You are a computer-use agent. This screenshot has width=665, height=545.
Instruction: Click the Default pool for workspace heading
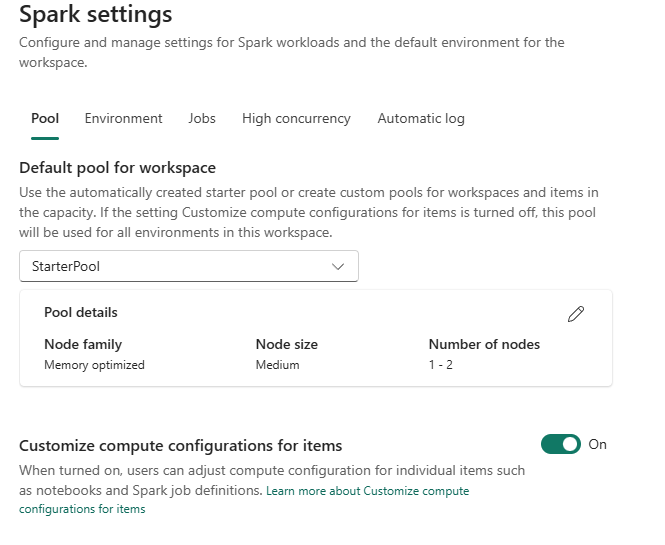117,168
